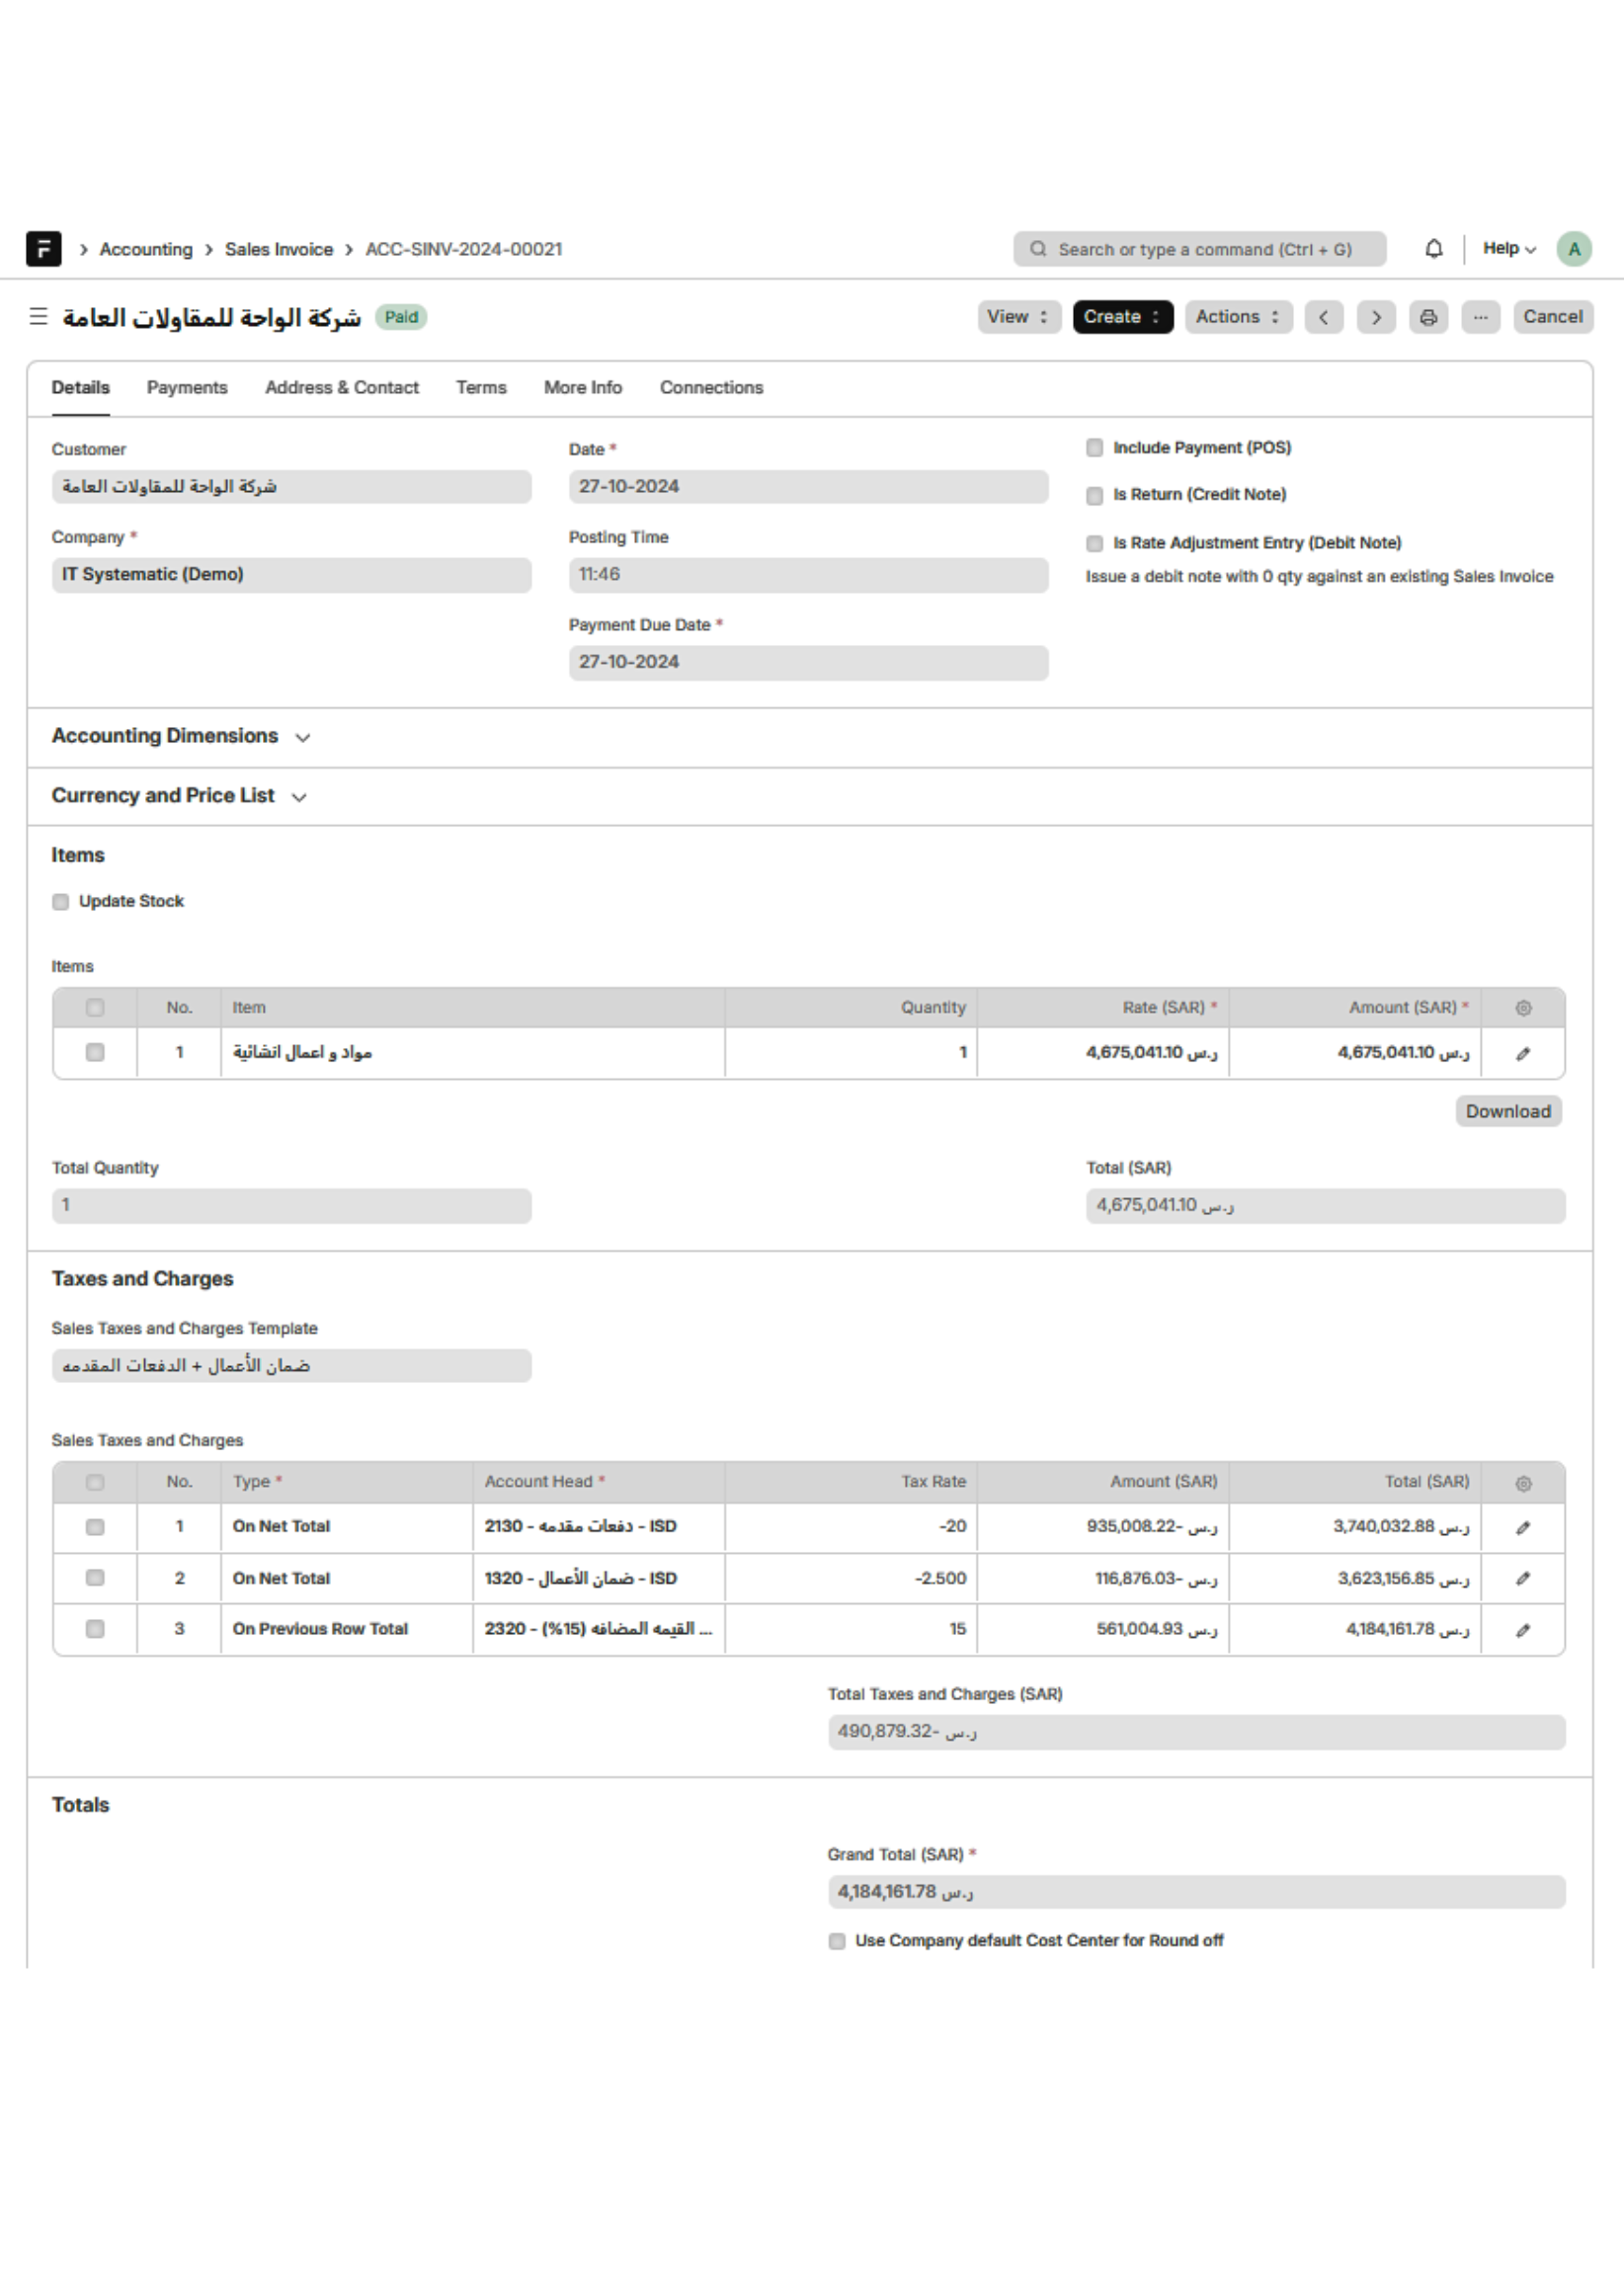The height and width of the screenshot is (2278, 1624).
Task: Open Sales Taxes table settings gear
Action: [x=1522, y=1482]
